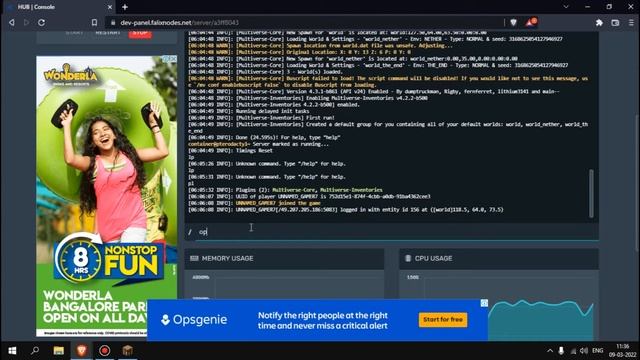Bookmark this page with the bookmark icon
The height and width of the screenshot is (360, 640).
[x=94, y=22]
